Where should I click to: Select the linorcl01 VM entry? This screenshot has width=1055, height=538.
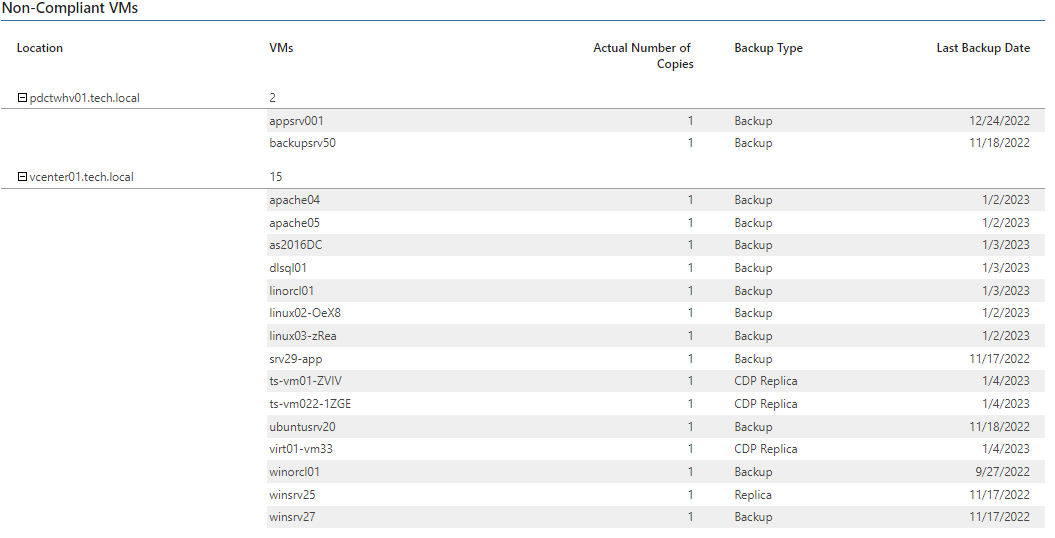[x=291, y=291]
